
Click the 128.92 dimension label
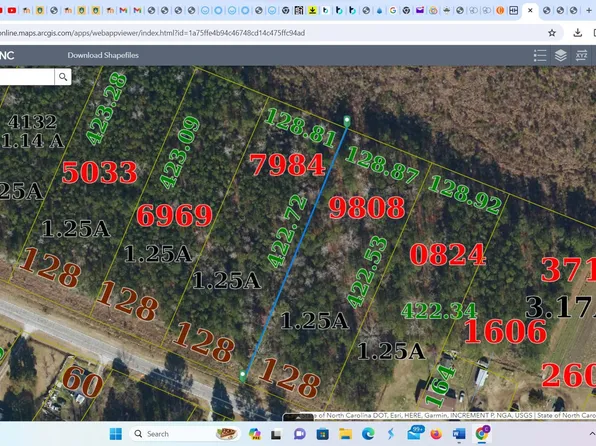click(x=465, y=194)
